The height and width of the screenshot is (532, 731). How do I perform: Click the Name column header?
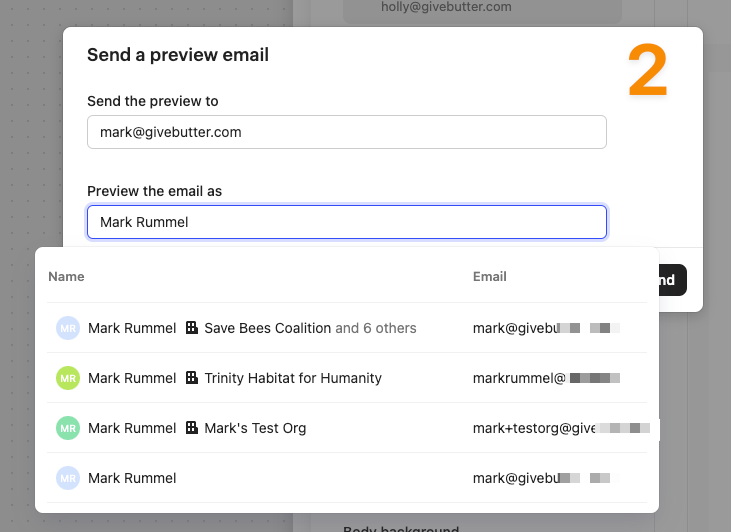(66, 276)
